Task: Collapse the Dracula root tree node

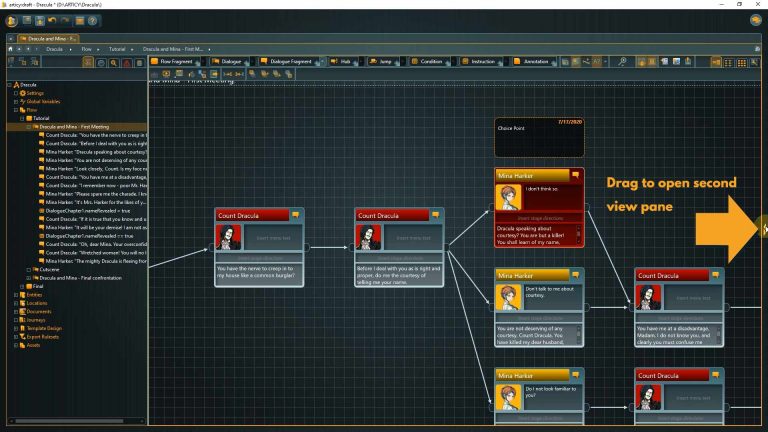Action: point(9,85)
